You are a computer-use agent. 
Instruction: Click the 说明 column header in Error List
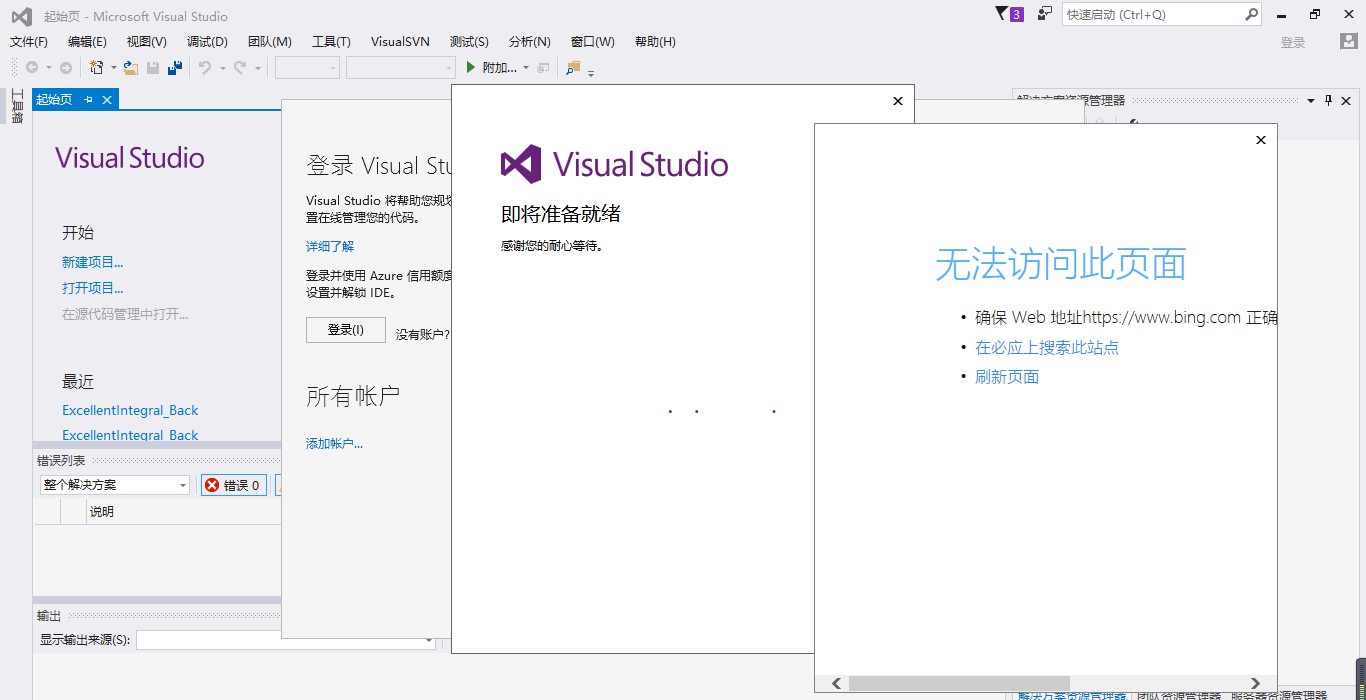(102, 512)
